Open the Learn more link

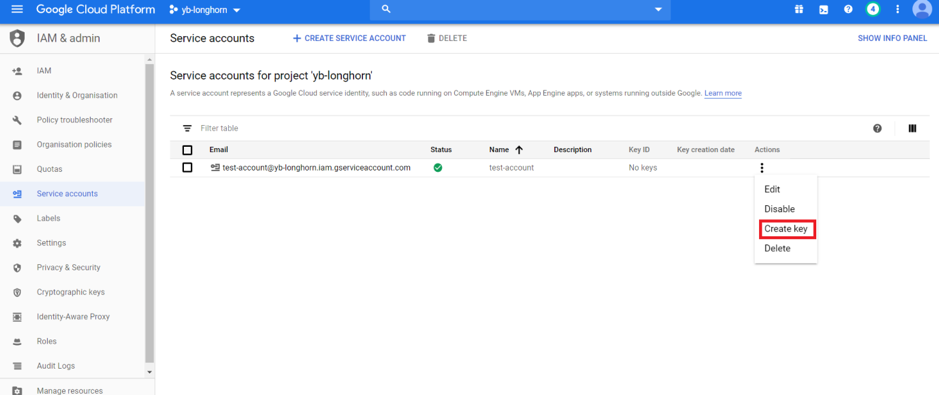[723, 93]
